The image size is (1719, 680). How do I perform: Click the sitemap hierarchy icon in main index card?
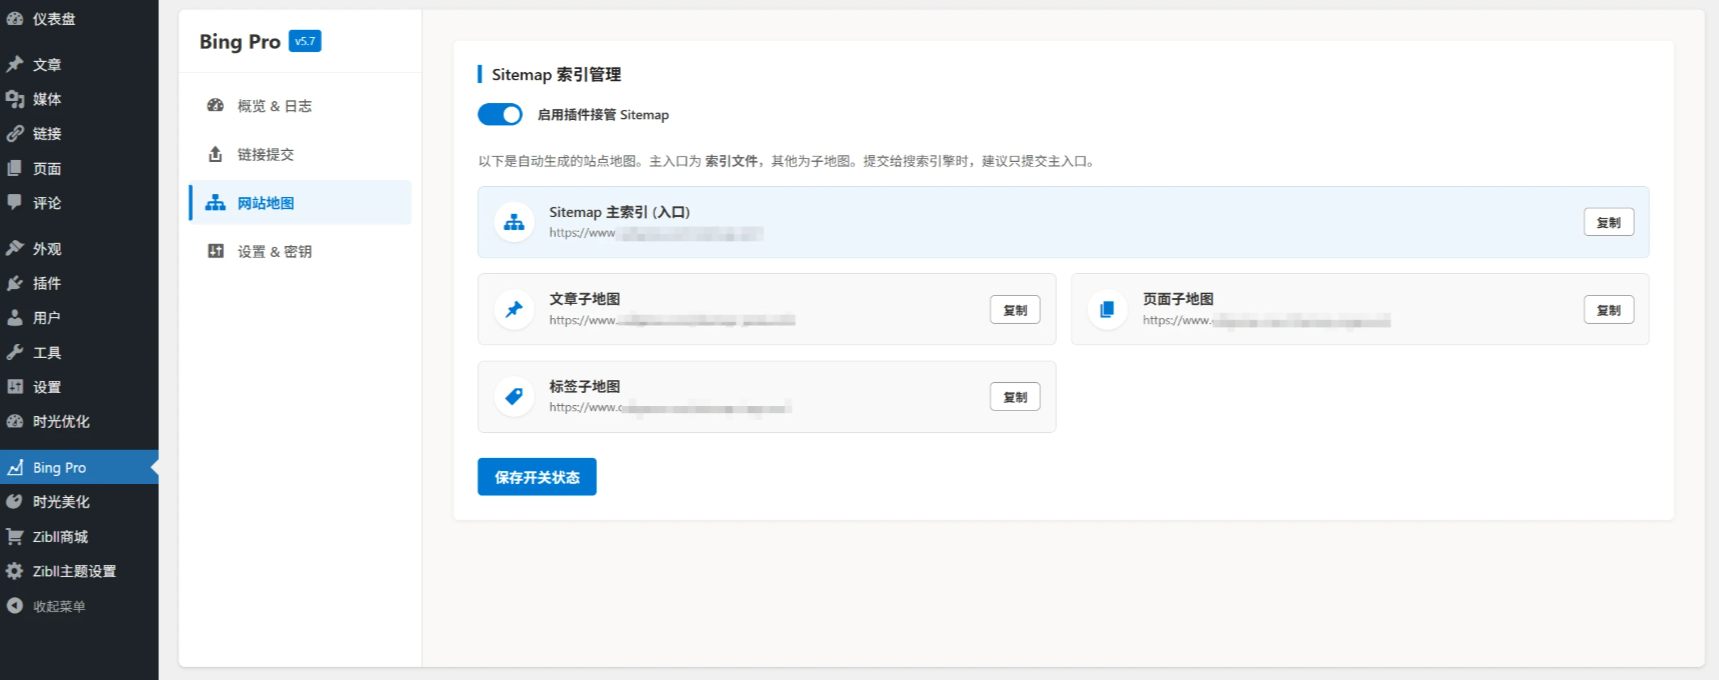514,222
